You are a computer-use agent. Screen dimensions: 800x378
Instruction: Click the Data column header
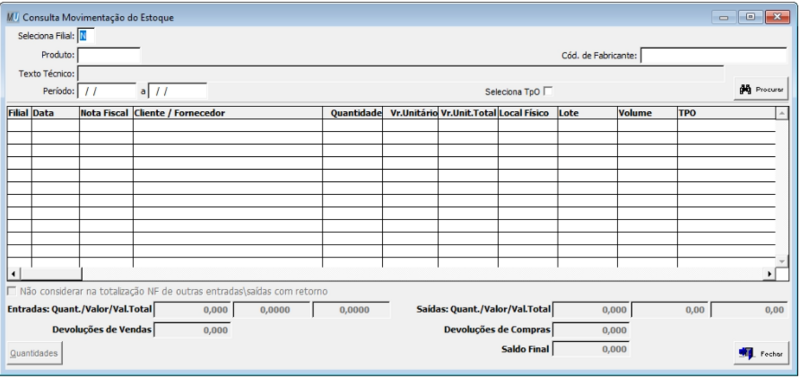[x=56, y=113]
